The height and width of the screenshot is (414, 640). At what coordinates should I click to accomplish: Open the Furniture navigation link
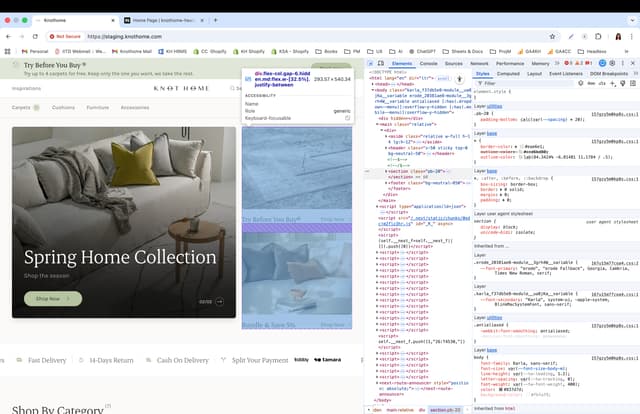click(x=98, y=107)
